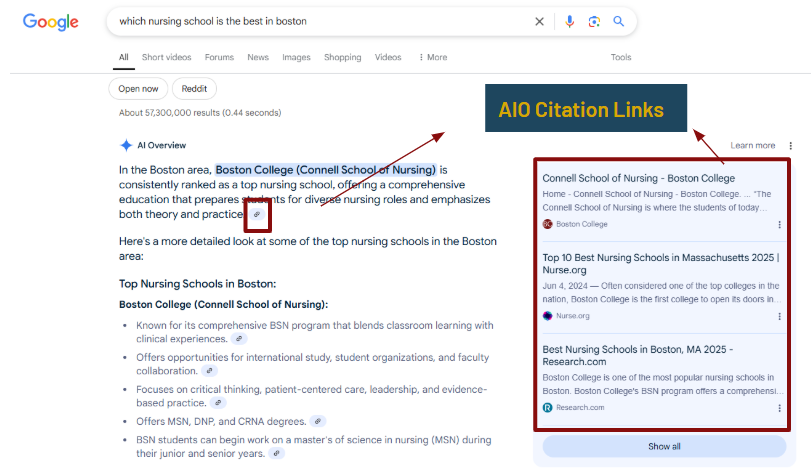
Task: Switch to Shopping tab
Action: click(342, 57)
